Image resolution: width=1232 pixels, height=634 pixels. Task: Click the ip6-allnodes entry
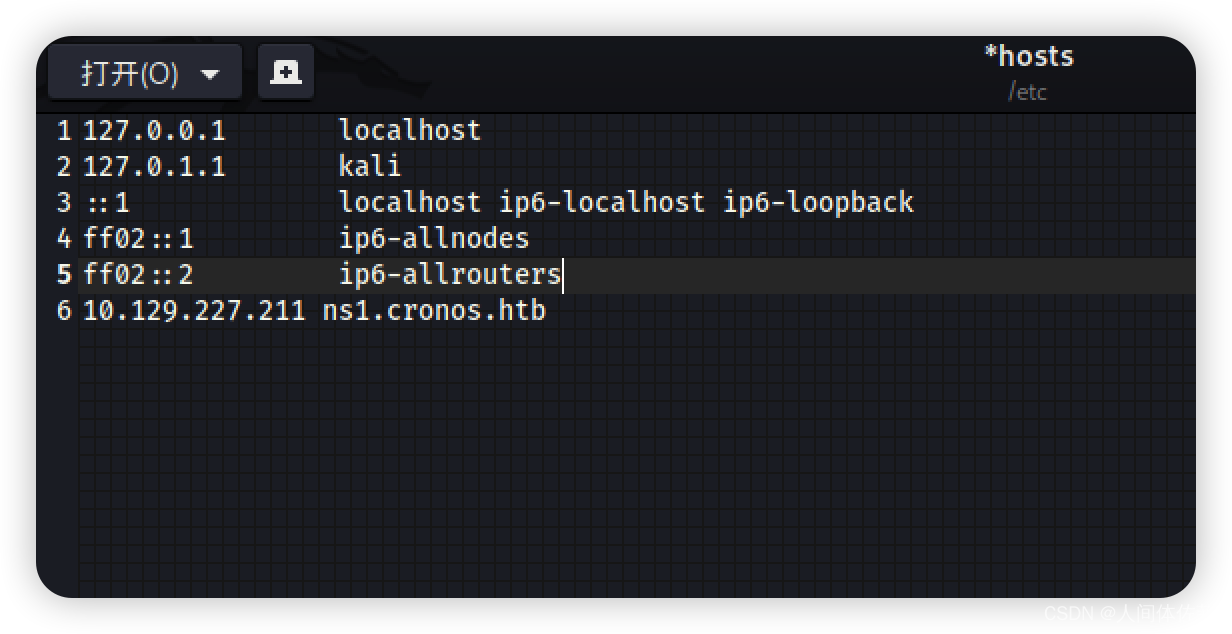click(436, 238)
